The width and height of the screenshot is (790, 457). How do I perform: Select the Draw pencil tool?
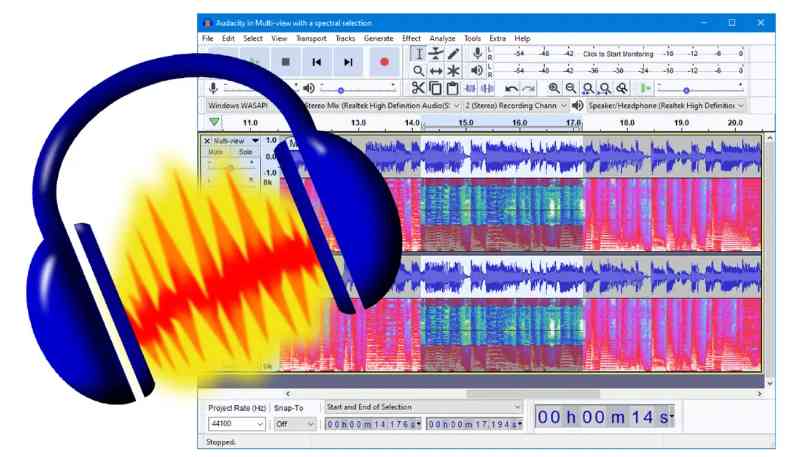[x=453, y=53]
